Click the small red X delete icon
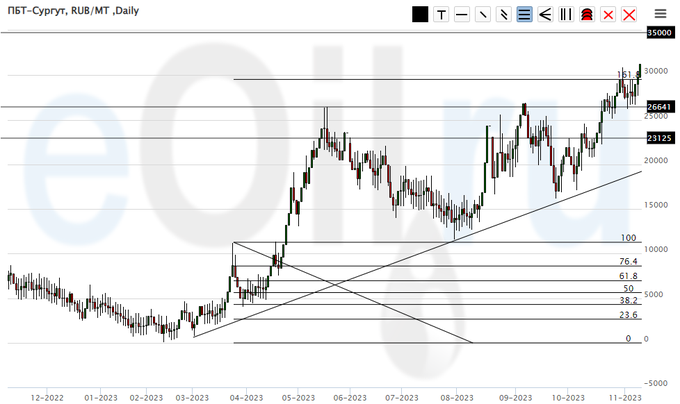 pyautogui.click(x=608, y=14)
